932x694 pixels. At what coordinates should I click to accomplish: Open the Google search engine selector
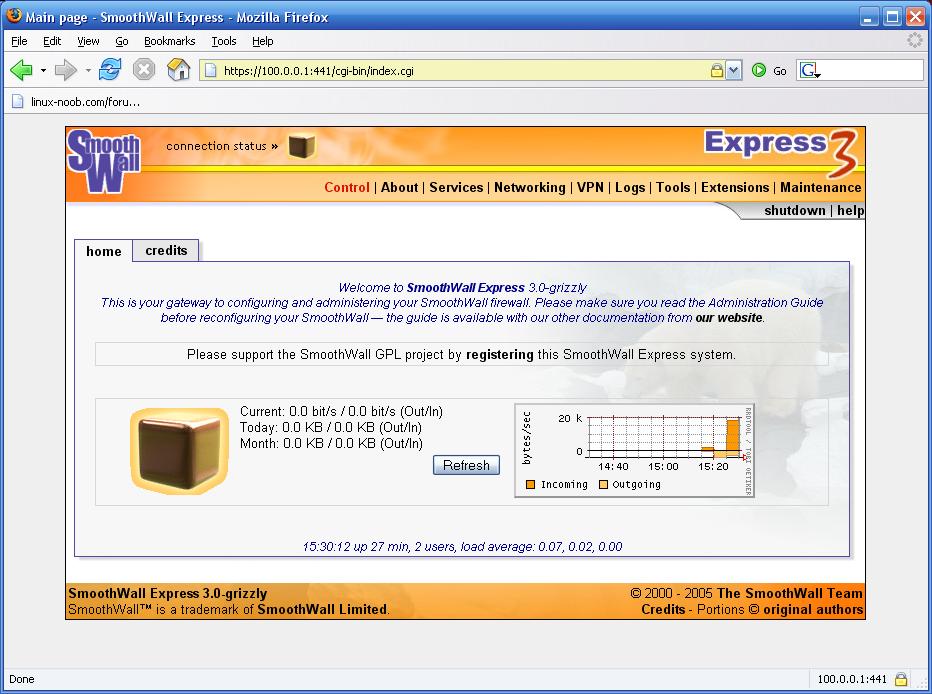click(x=810, y=71)
